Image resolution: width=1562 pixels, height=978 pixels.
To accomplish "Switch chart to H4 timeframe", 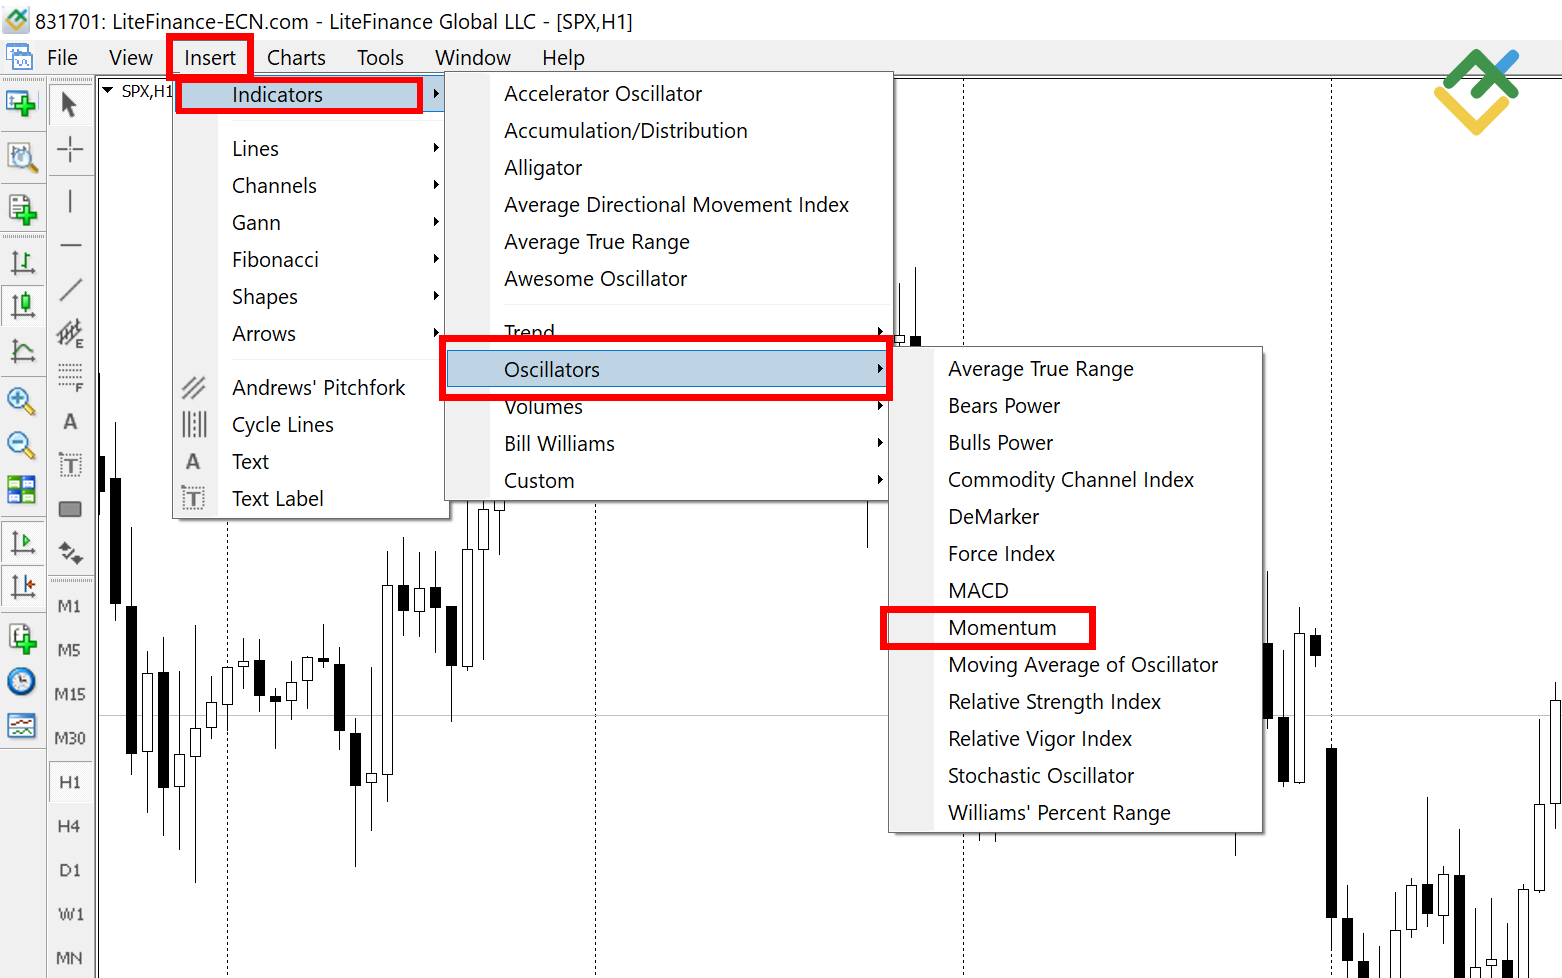I will [69, 826].
